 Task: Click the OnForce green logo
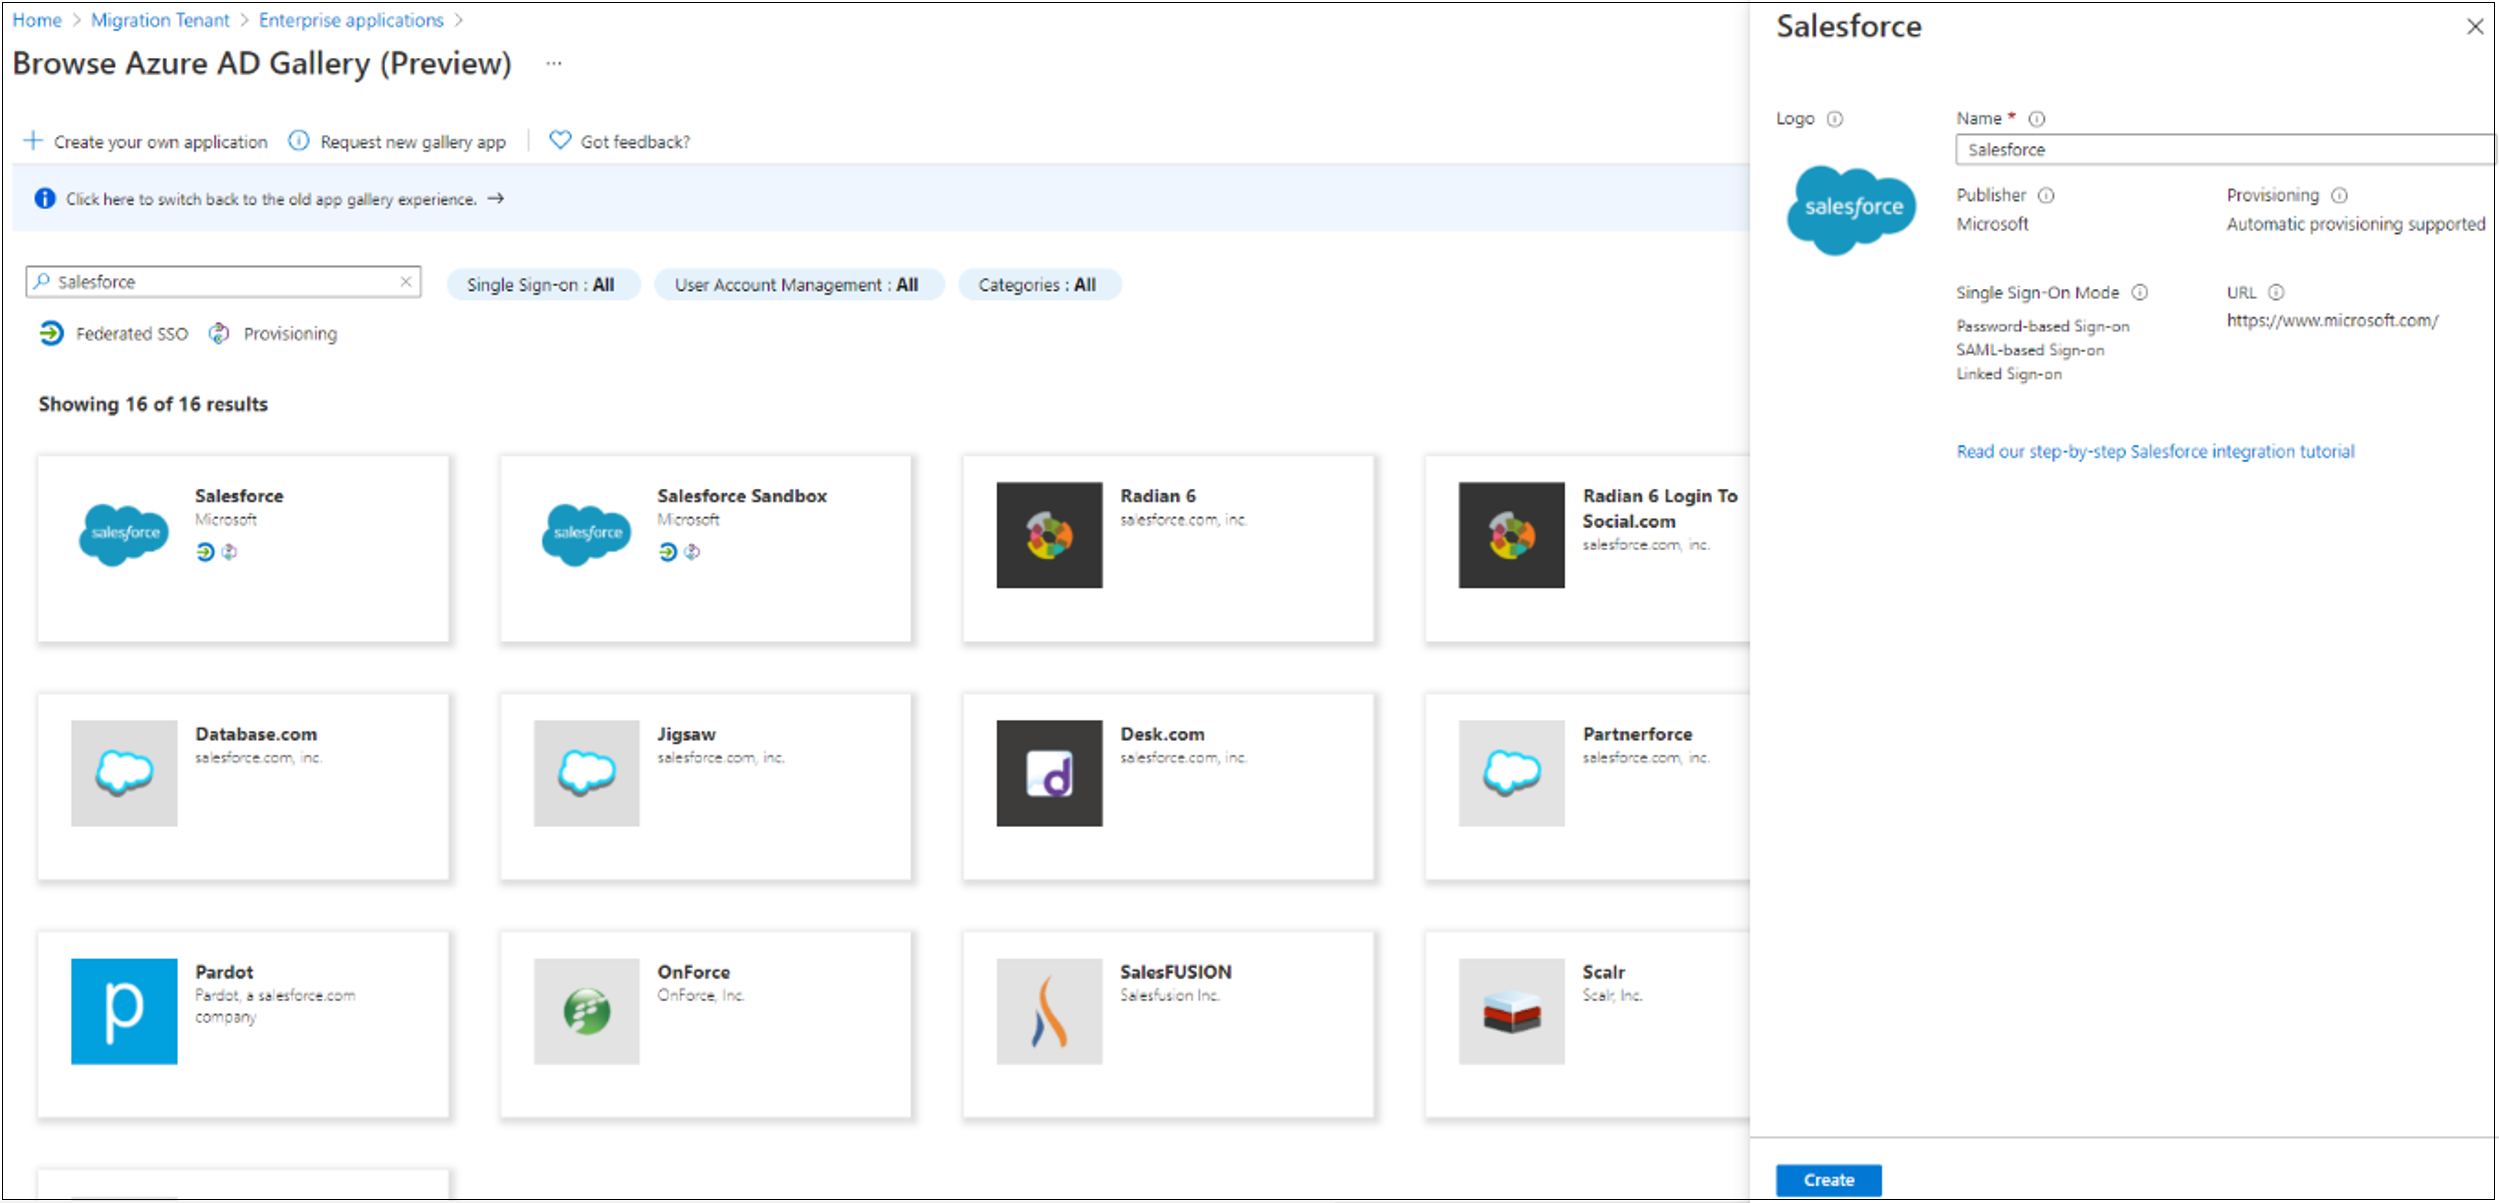586,1011
